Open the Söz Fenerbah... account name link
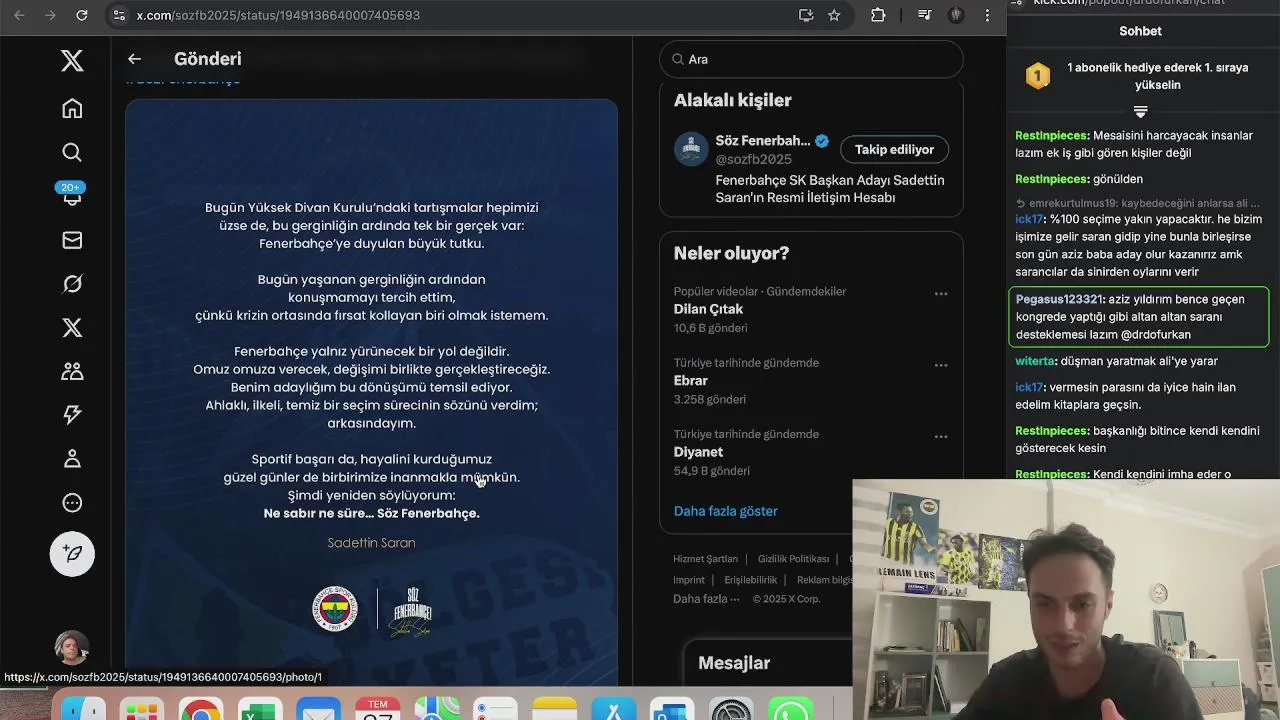Screen dimensions: 1280x720 click(762, 141)
